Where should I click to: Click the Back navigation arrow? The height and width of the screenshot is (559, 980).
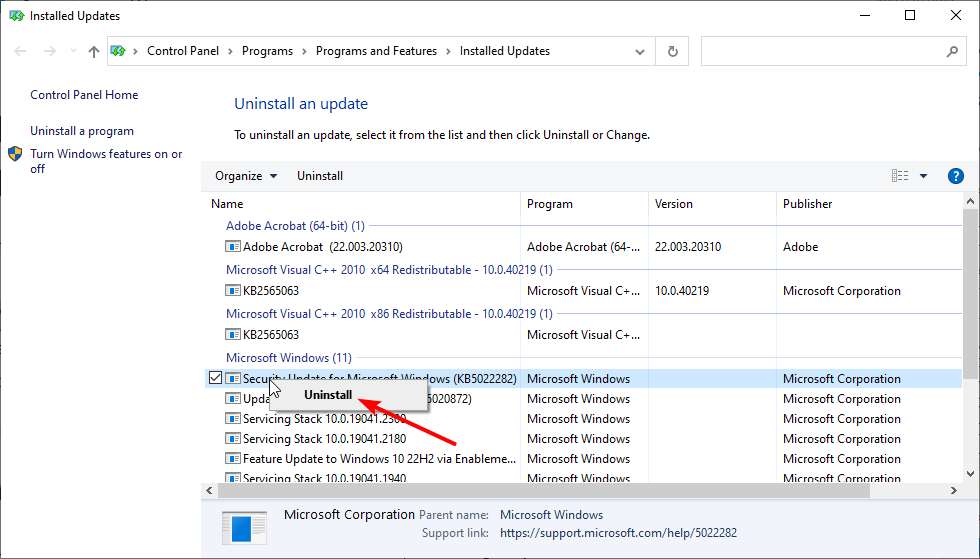20,51
